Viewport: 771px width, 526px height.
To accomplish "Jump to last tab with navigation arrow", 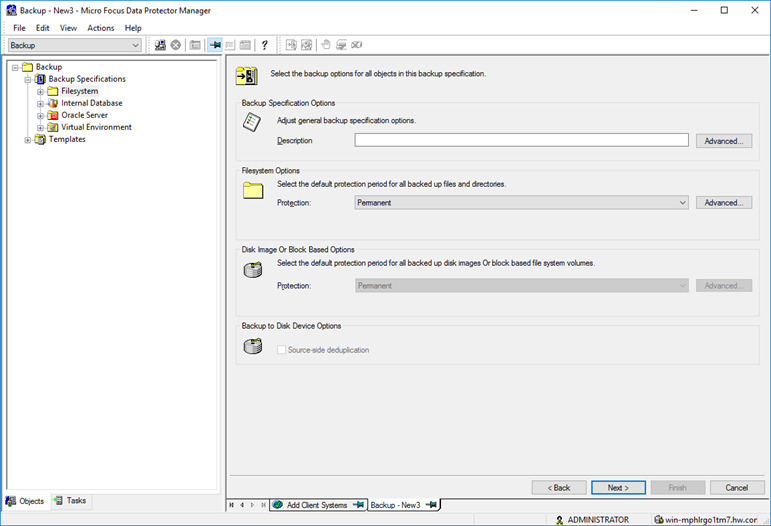I will click(x=263, y=505).
